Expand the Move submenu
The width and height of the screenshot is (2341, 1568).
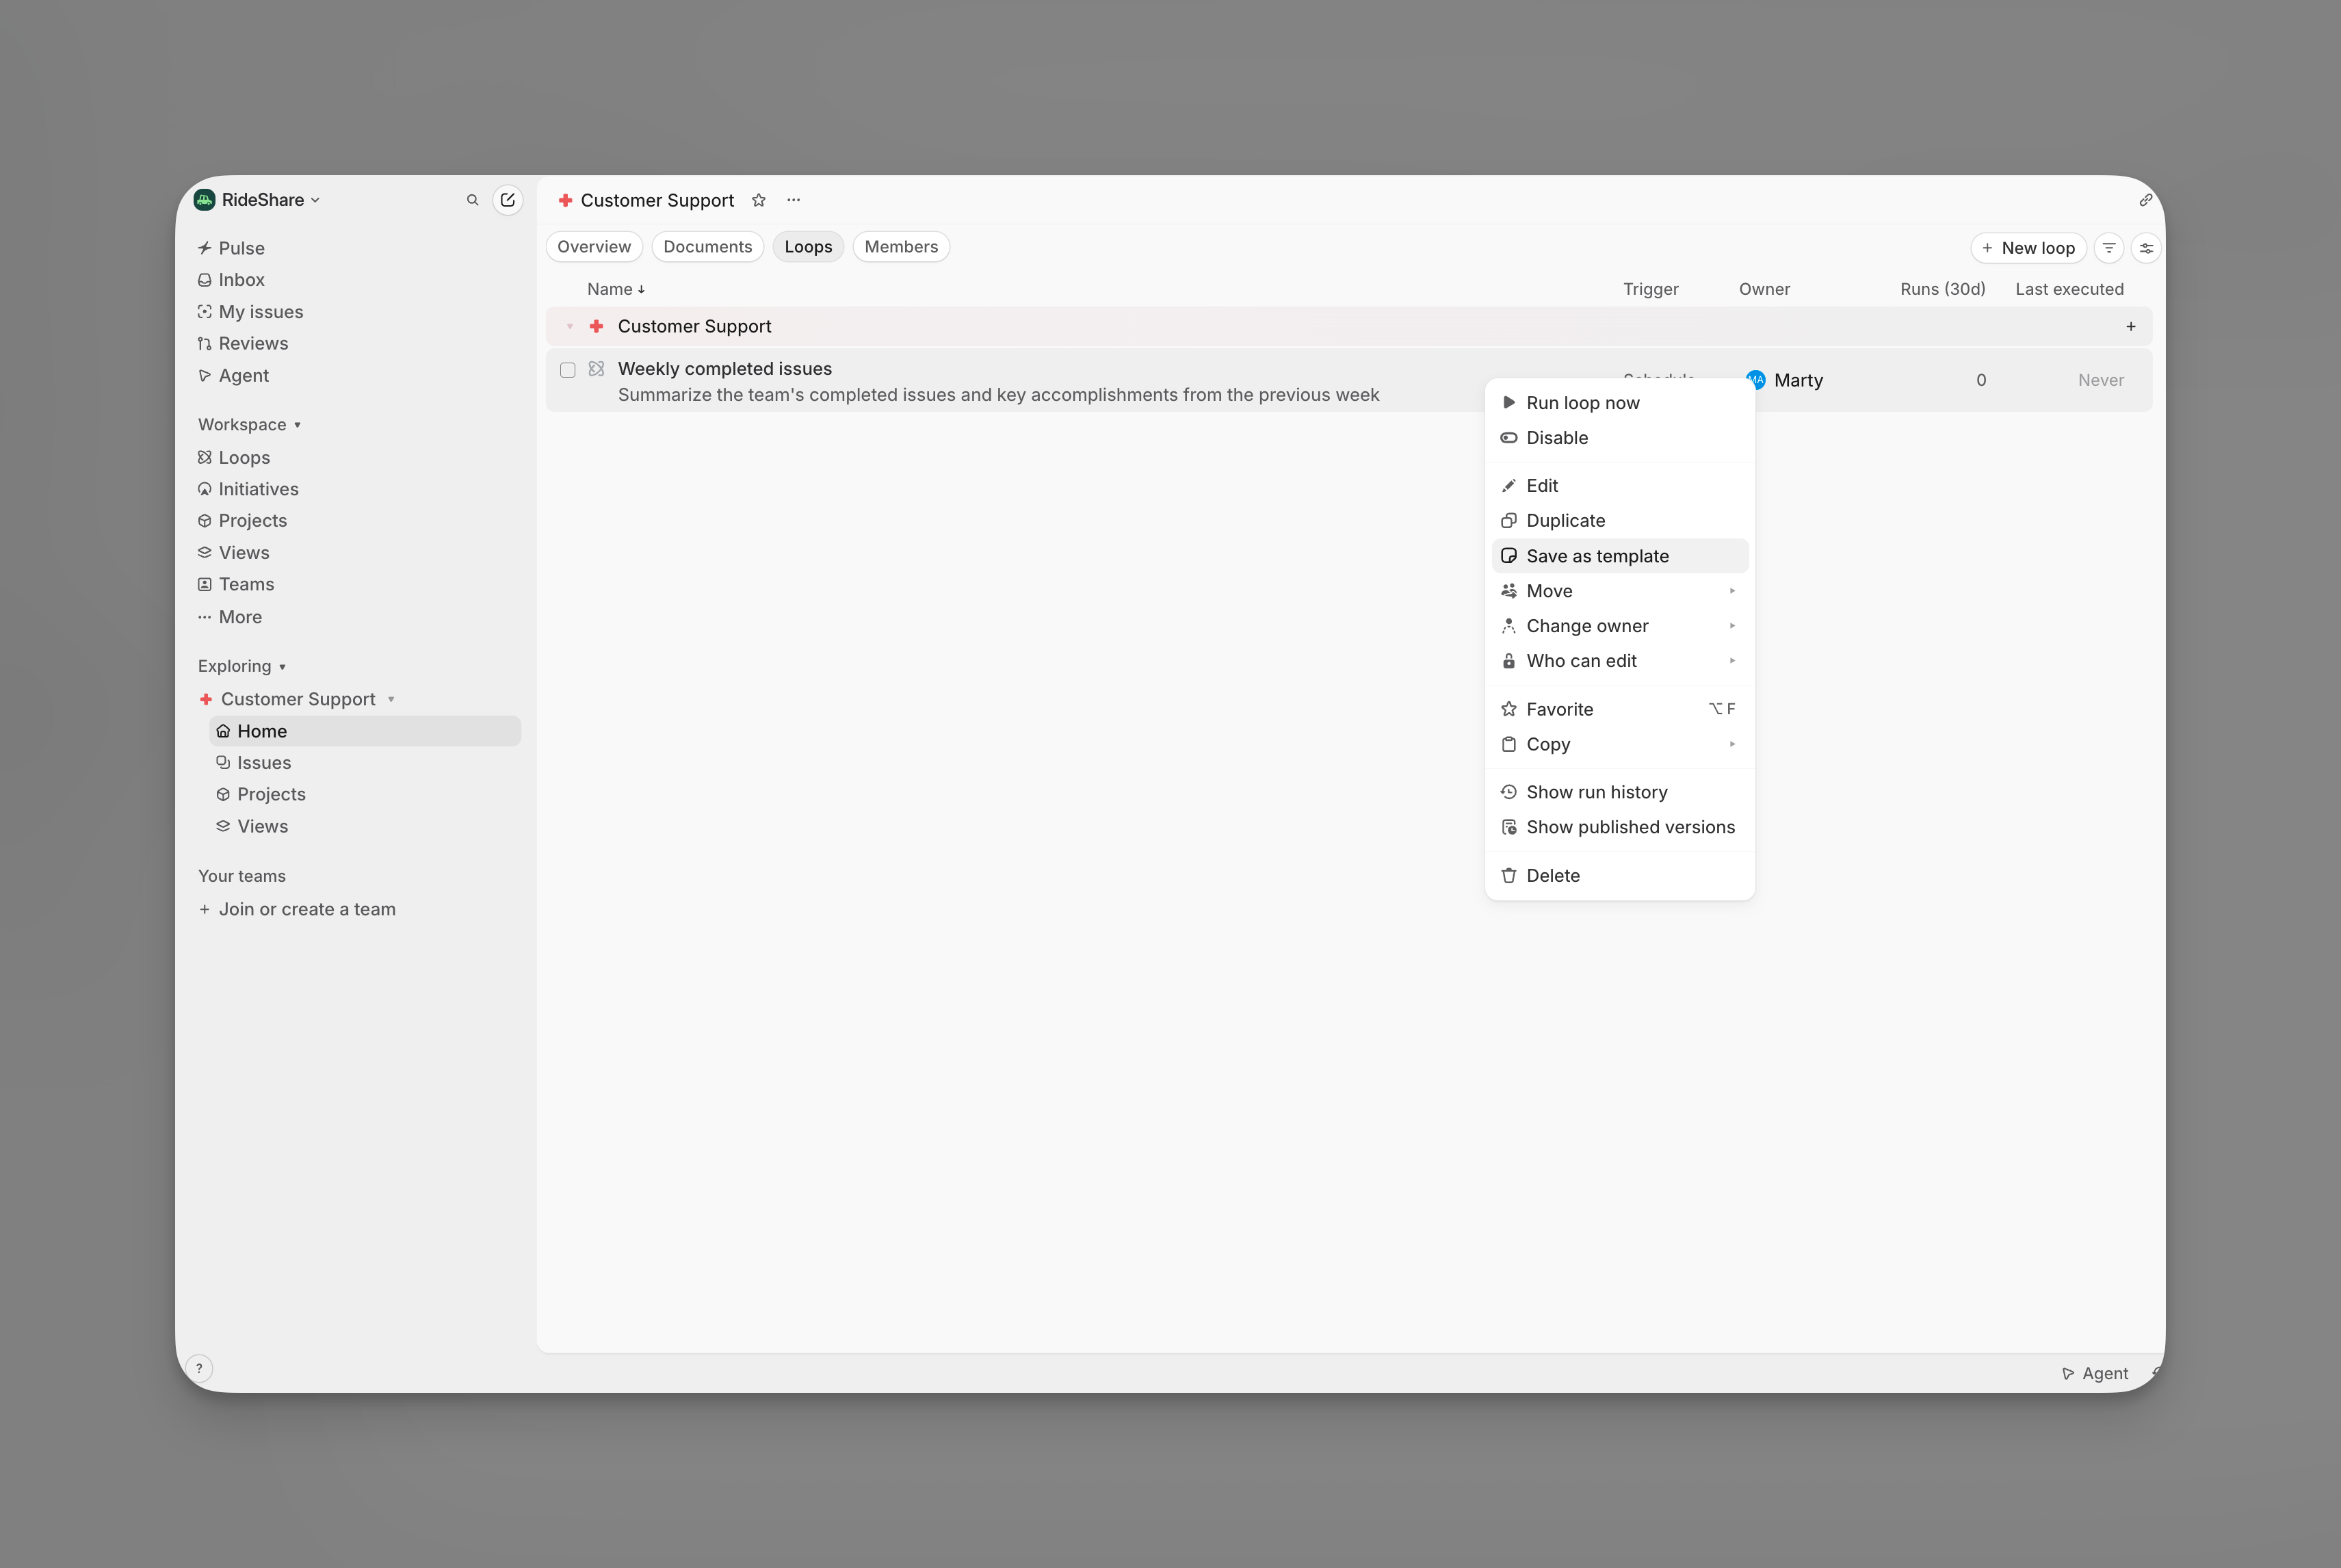[1620, 591]
